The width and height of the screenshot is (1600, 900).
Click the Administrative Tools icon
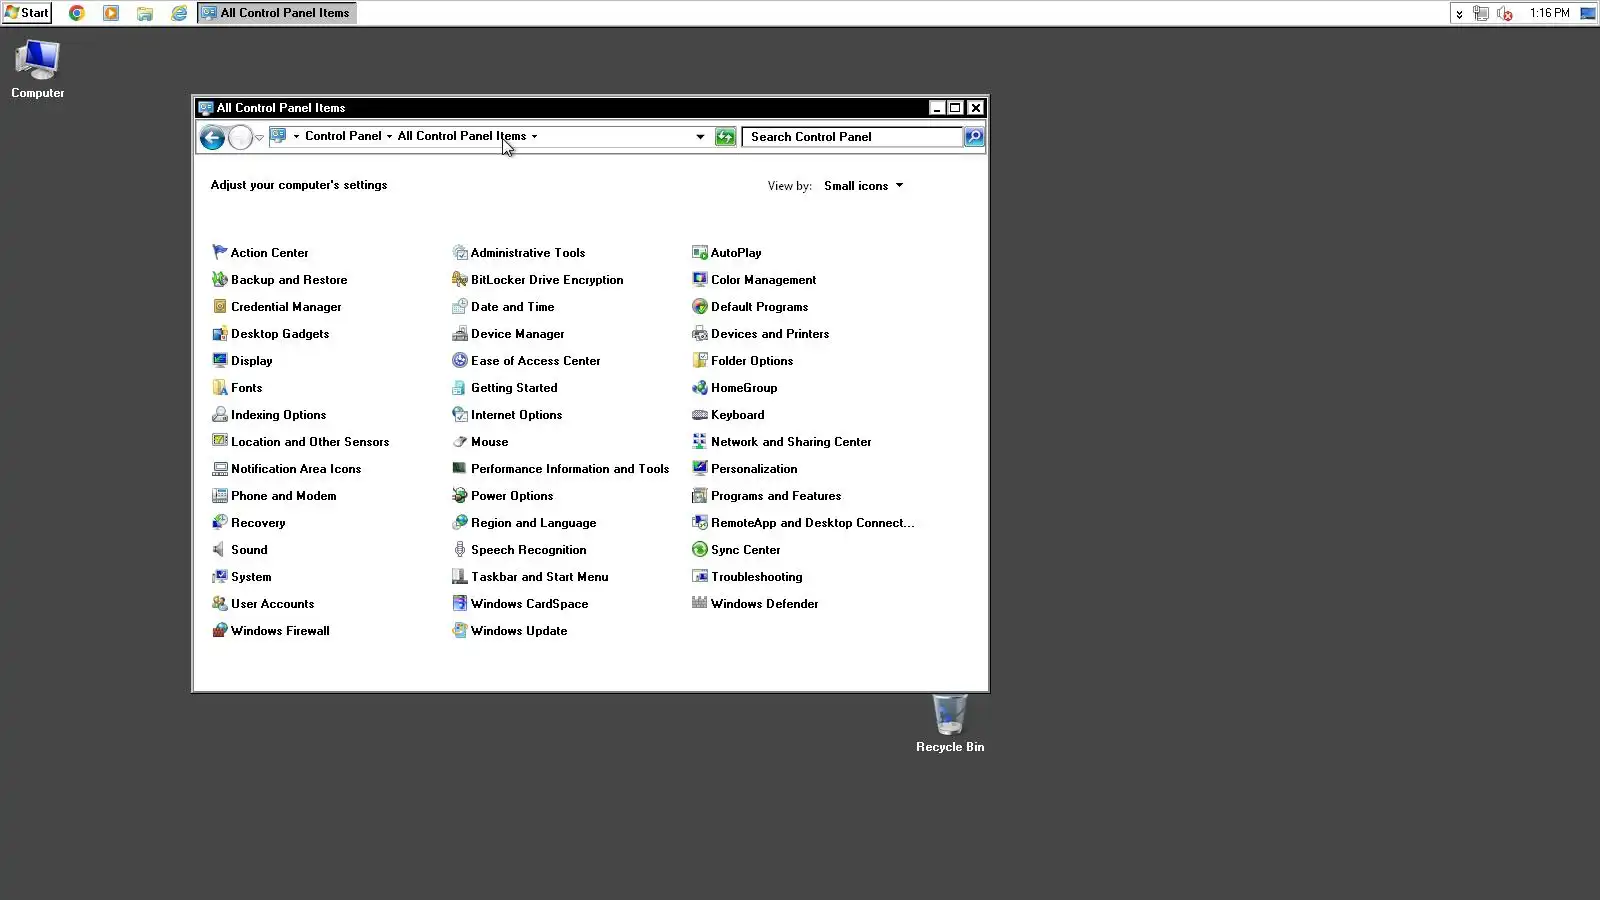click(460, 252)
